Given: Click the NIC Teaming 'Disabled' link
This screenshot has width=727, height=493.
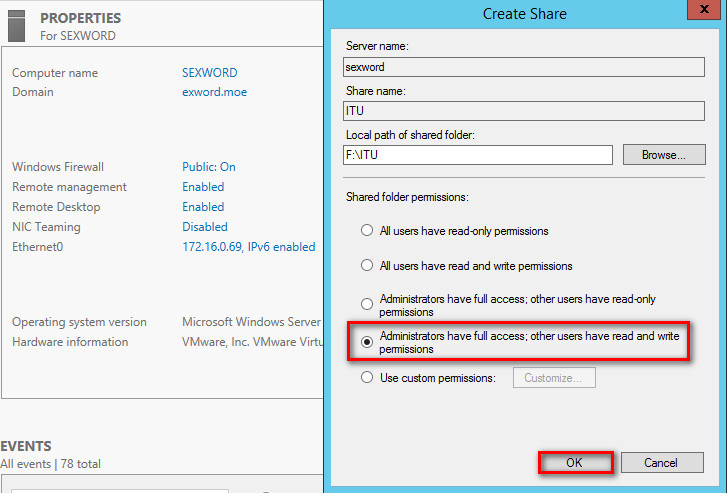Looking at the screenshot, I should pyautogui.click(x=205, y=227).
